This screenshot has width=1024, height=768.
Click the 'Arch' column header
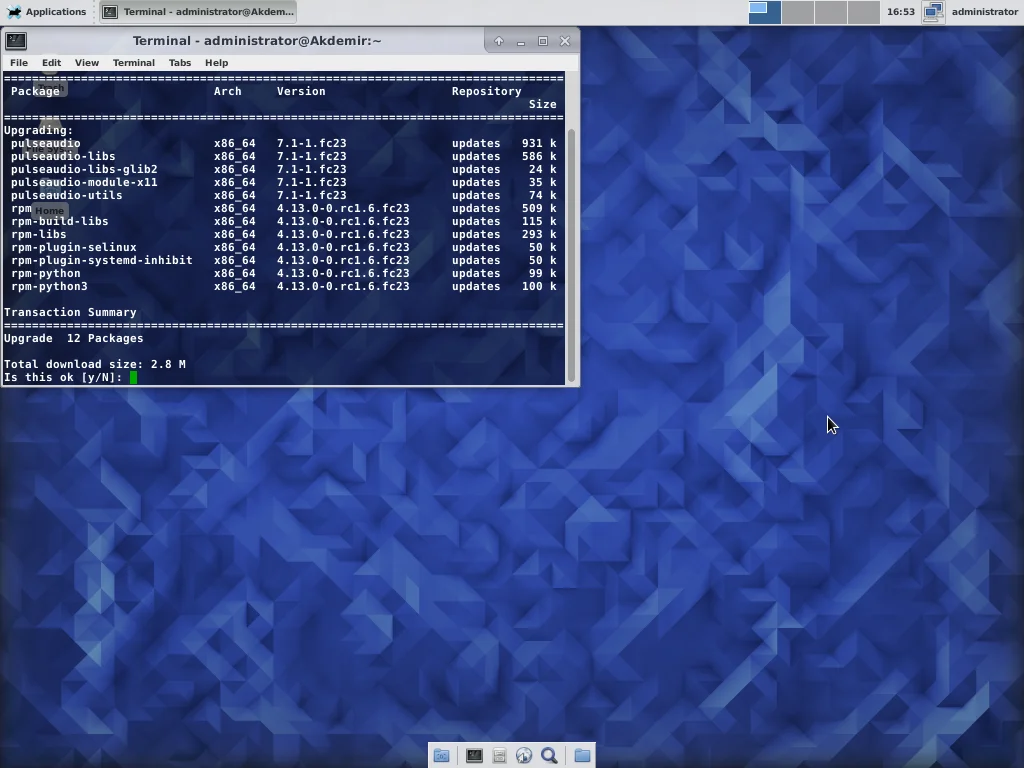(x=228, y=91)
